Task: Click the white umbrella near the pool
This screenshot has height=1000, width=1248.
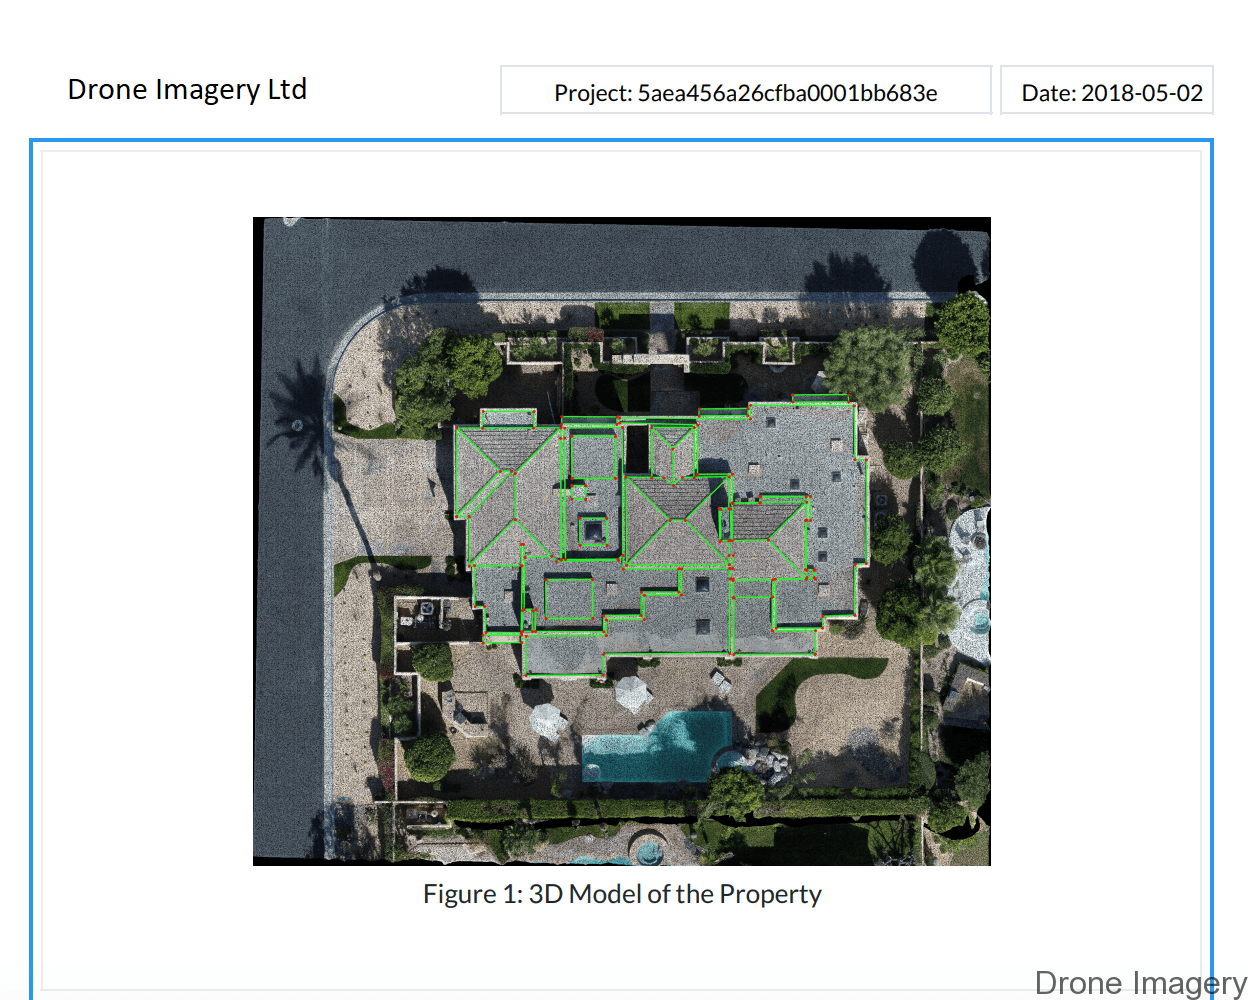Action: pyautogui.click(x=632, y=692)
